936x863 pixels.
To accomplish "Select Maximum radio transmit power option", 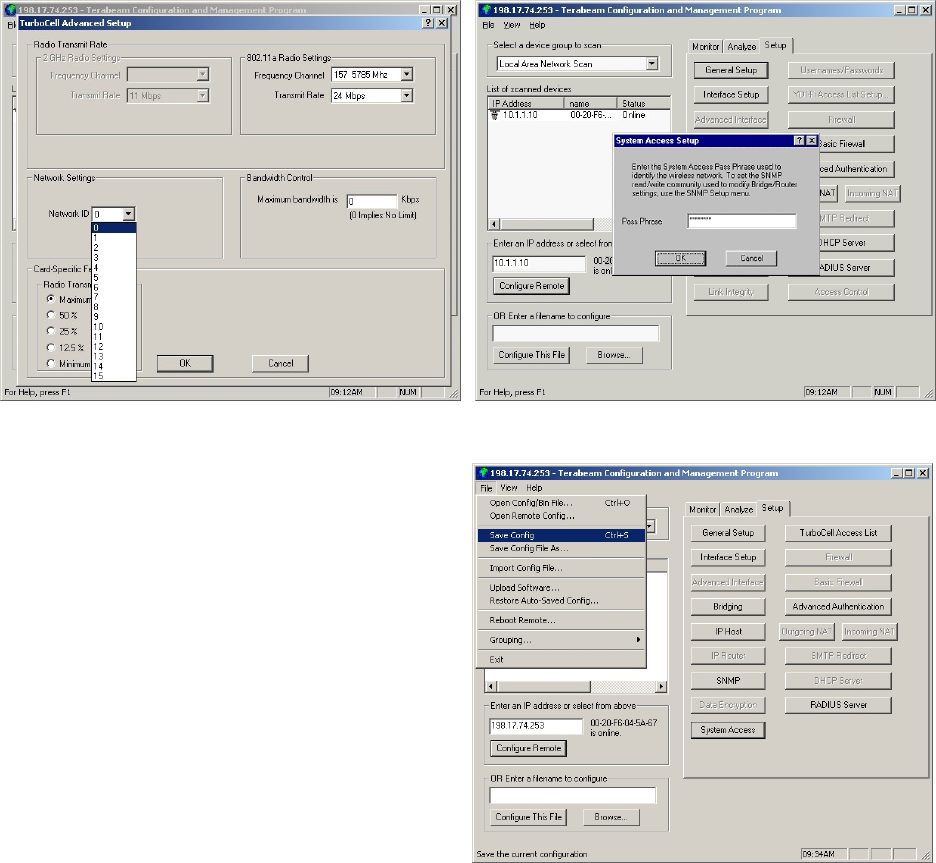I will [51, 299].
